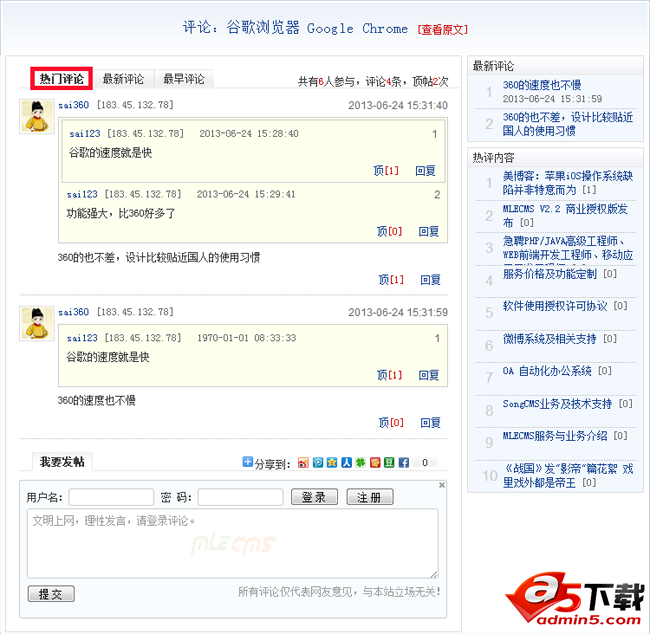Open hot article 急聘PHP/JAVA高级工程师
Screen dimensions: 650x634
[x=568, y=248]
